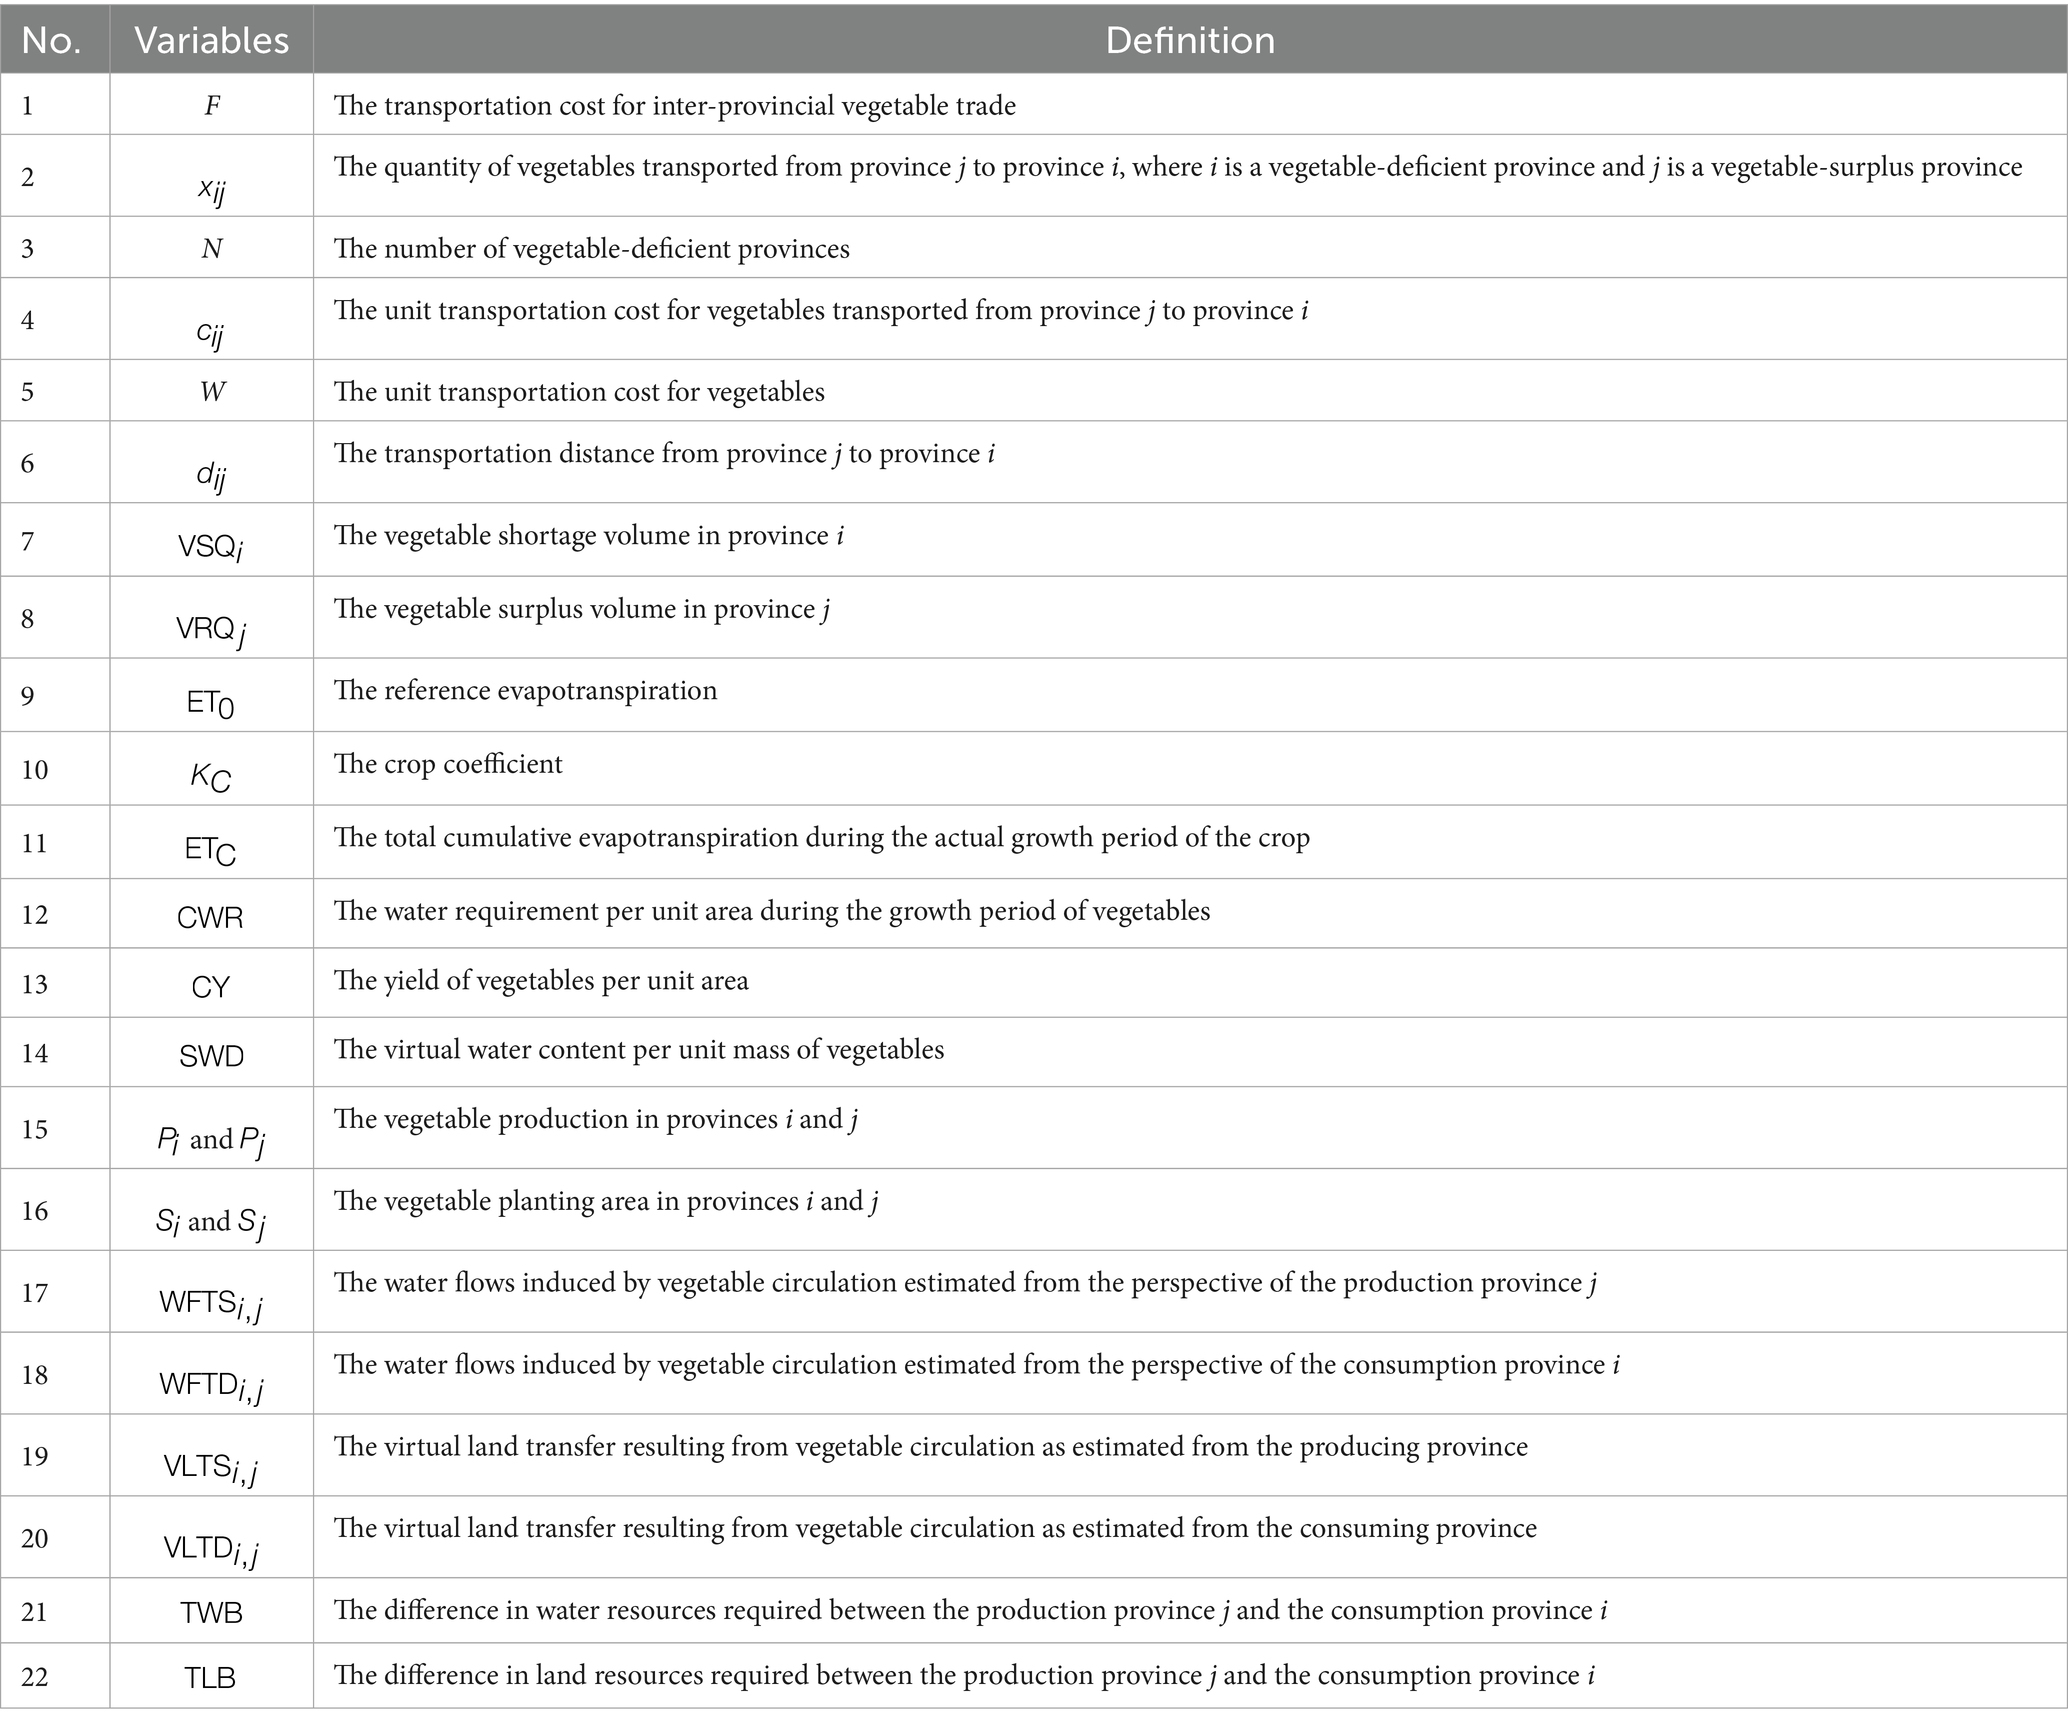Select row number 22 cell
This screenshot has width=2068, height=1726.
[35, 1676]
